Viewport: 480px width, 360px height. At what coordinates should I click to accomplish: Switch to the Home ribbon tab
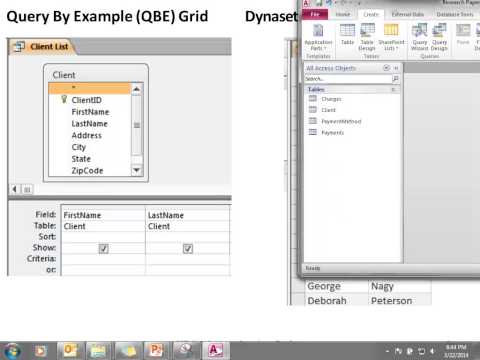tap(342, 14)
